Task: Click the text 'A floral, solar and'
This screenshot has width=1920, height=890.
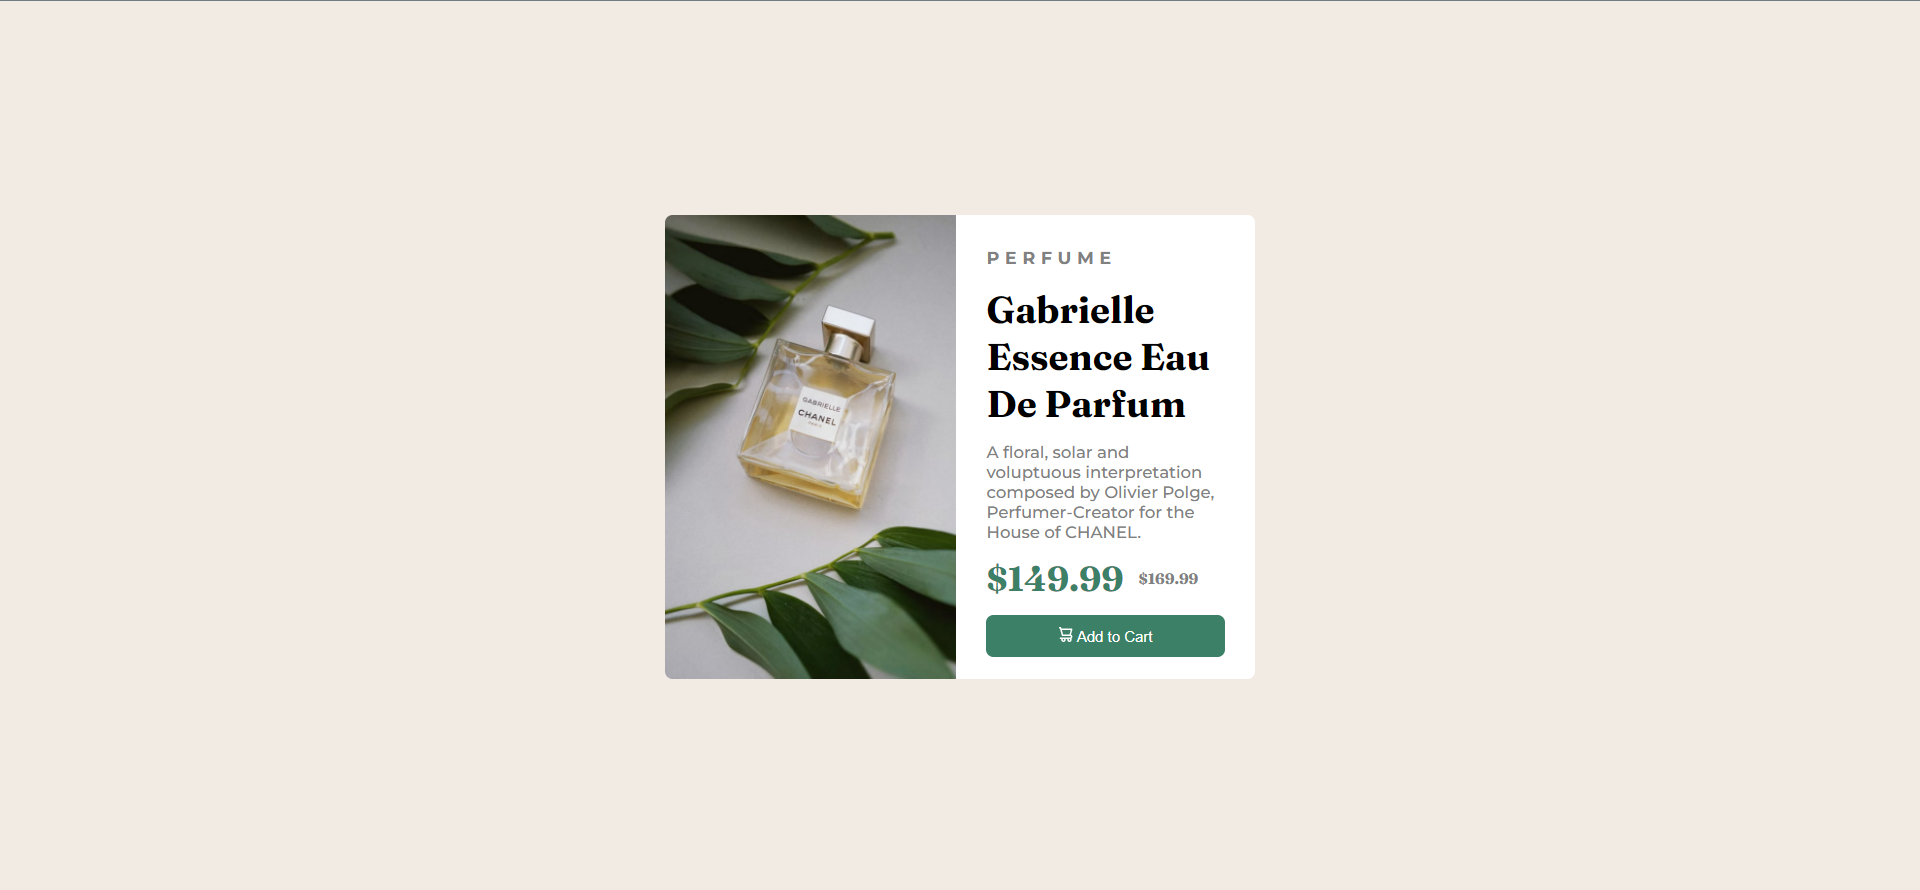Action: tap(1057, 452)
